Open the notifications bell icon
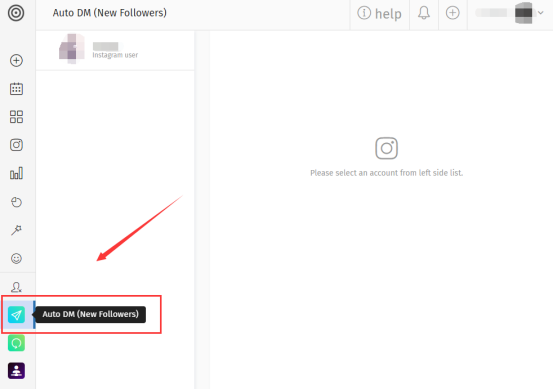Image resolution: width=553 pixels, height=389 pixels. tap(424, 13)
